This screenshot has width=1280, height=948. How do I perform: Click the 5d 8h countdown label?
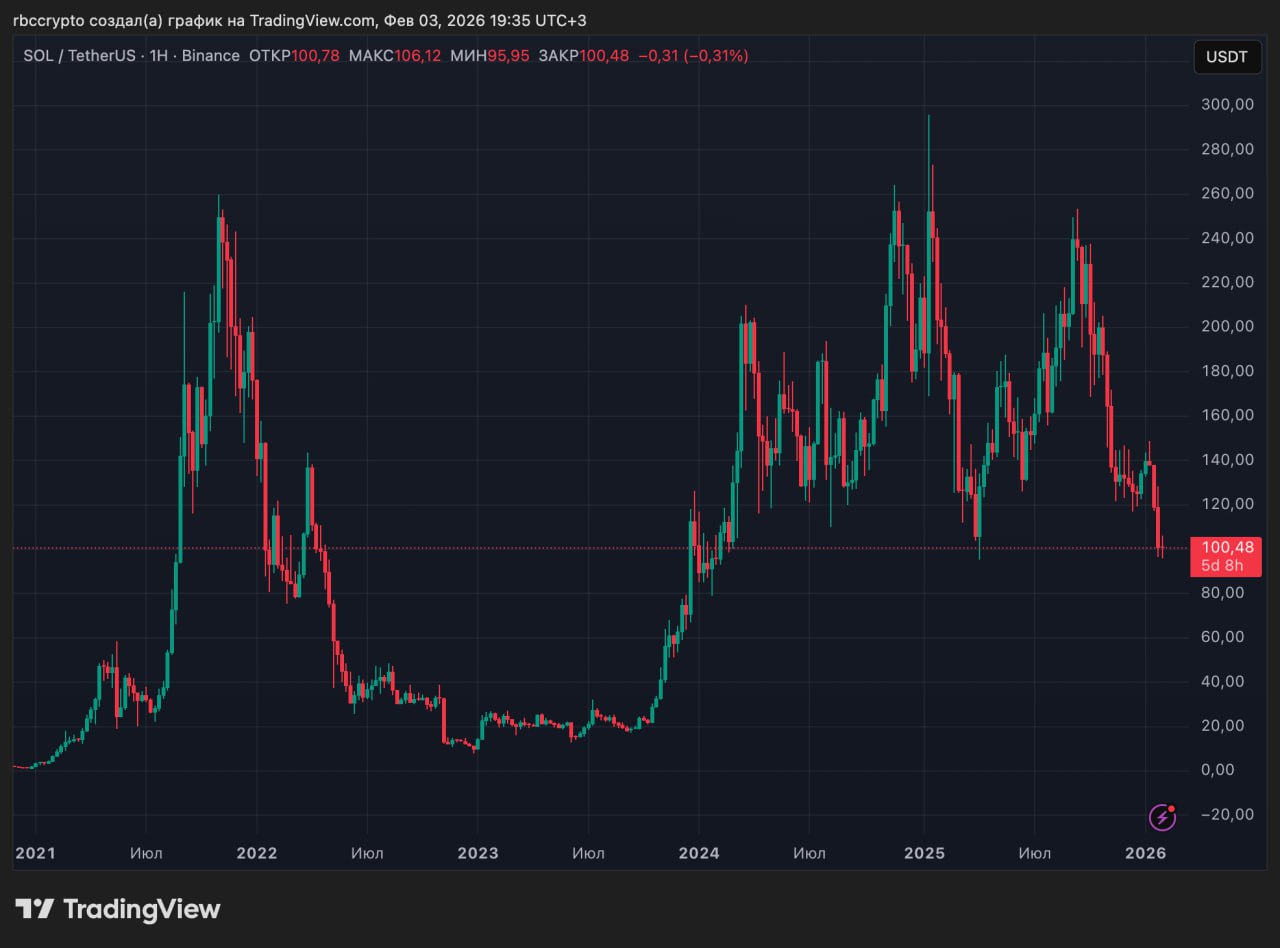pos(1225,566)
